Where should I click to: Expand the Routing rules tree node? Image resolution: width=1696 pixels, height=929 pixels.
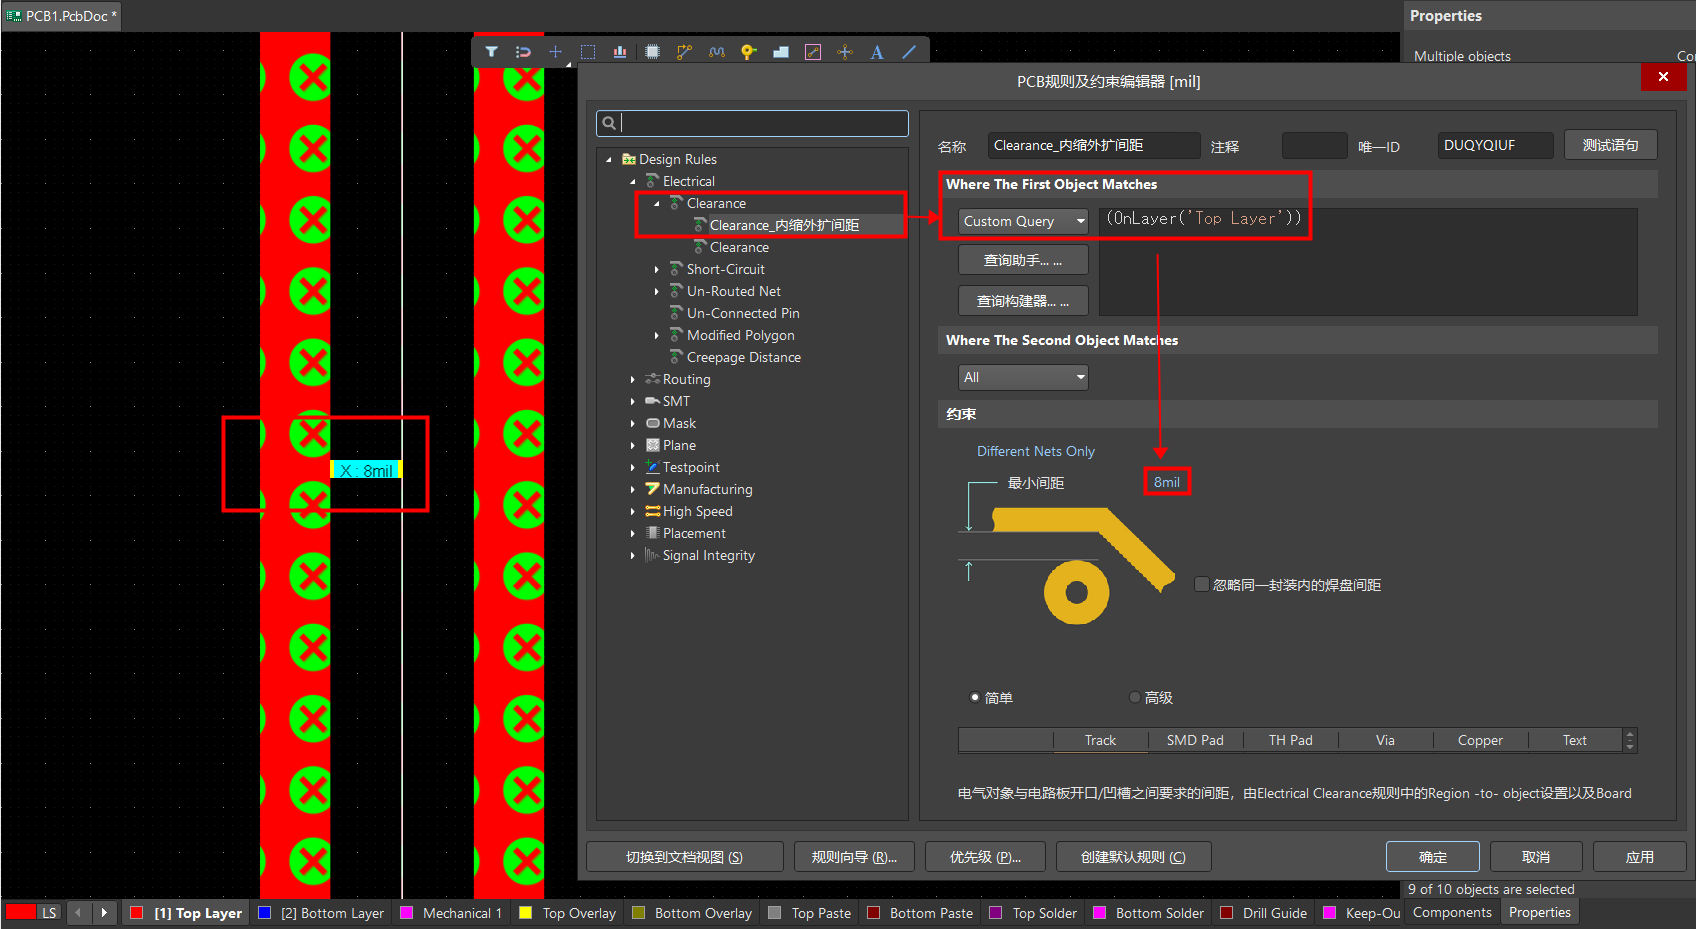(633, 380)
